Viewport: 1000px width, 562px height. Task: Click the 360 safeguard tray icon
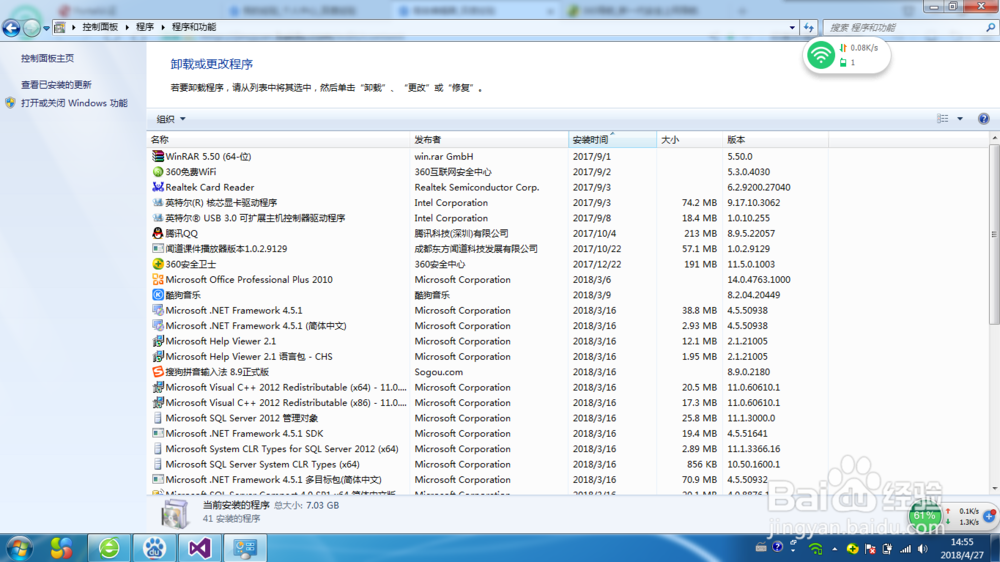(853, 549)
